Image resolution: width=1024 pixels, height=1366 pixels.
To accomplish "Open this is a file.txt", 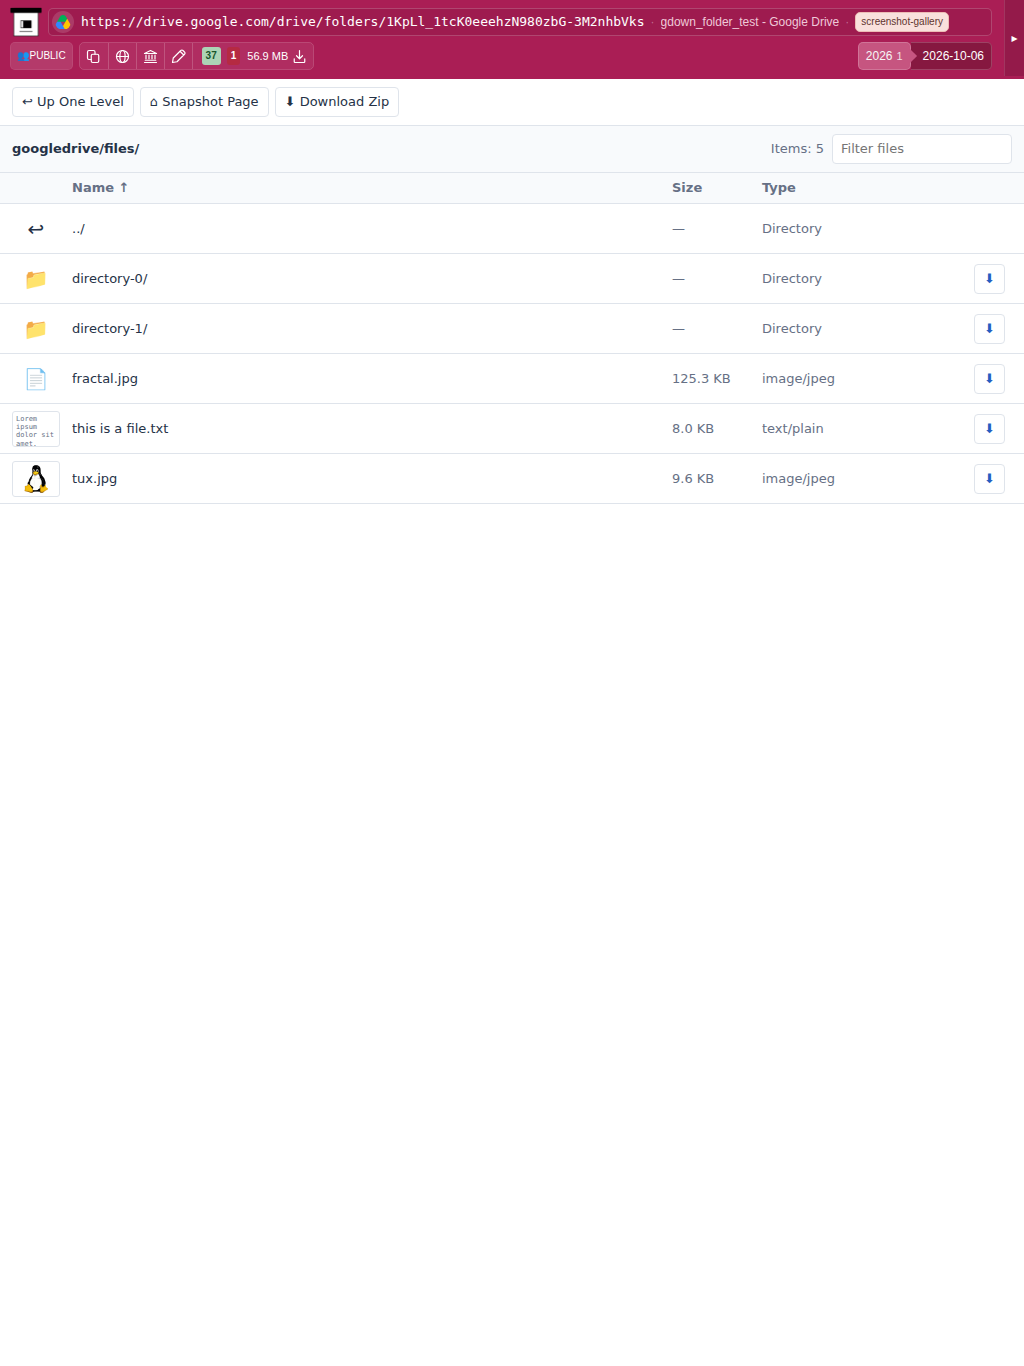I will [x=120, y=429].
